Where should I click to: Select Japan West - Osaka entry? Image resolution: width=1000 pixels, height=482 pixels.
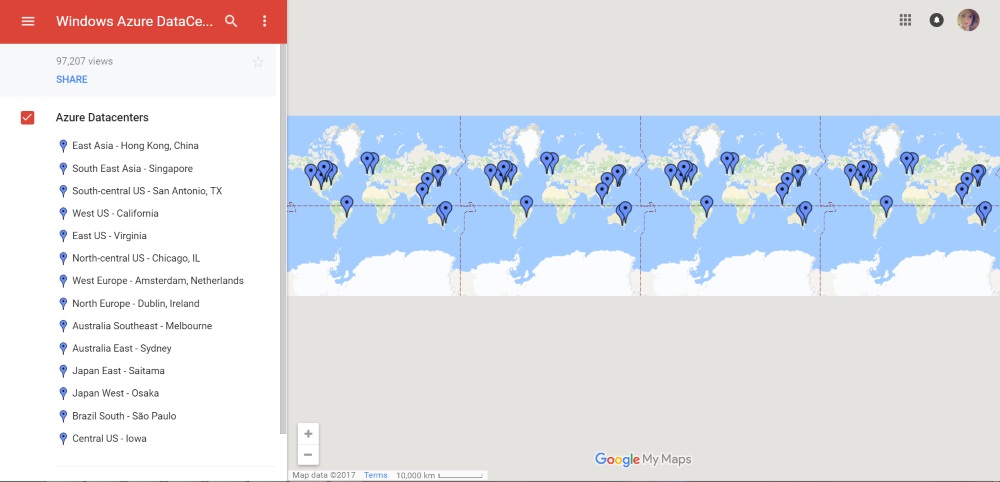coord(115,393)
